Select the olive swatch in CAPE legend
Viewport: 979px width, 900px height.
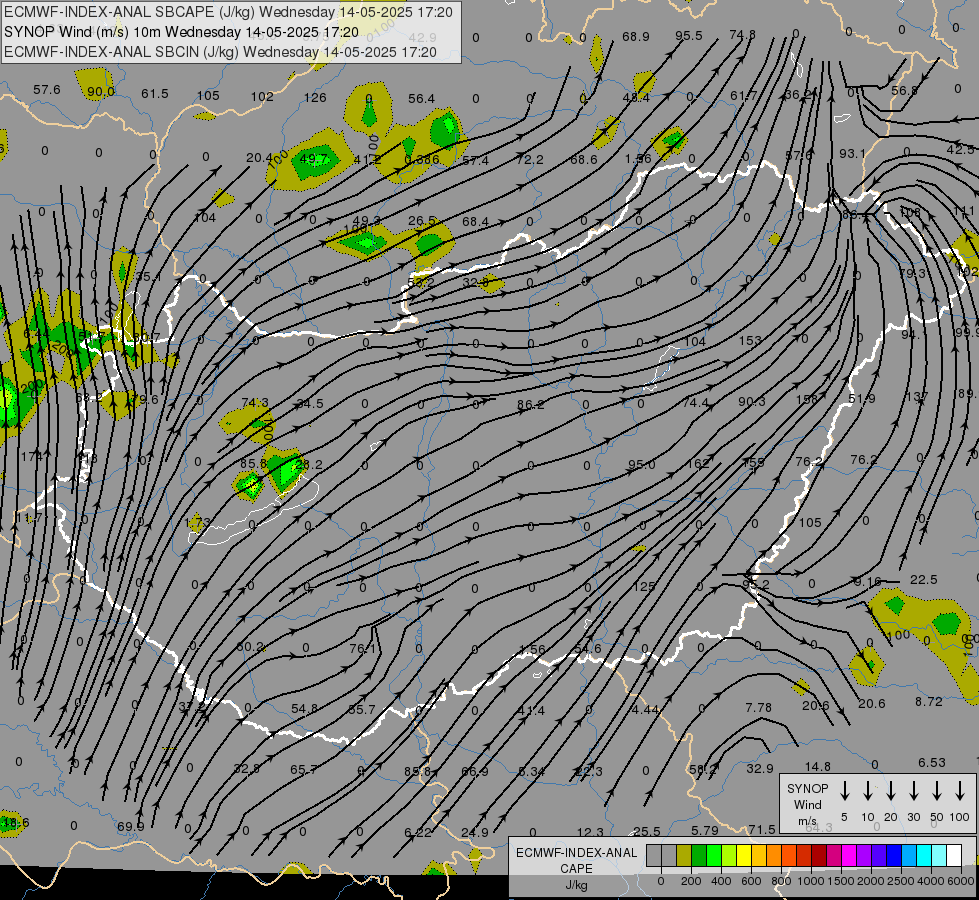(684, 855)
